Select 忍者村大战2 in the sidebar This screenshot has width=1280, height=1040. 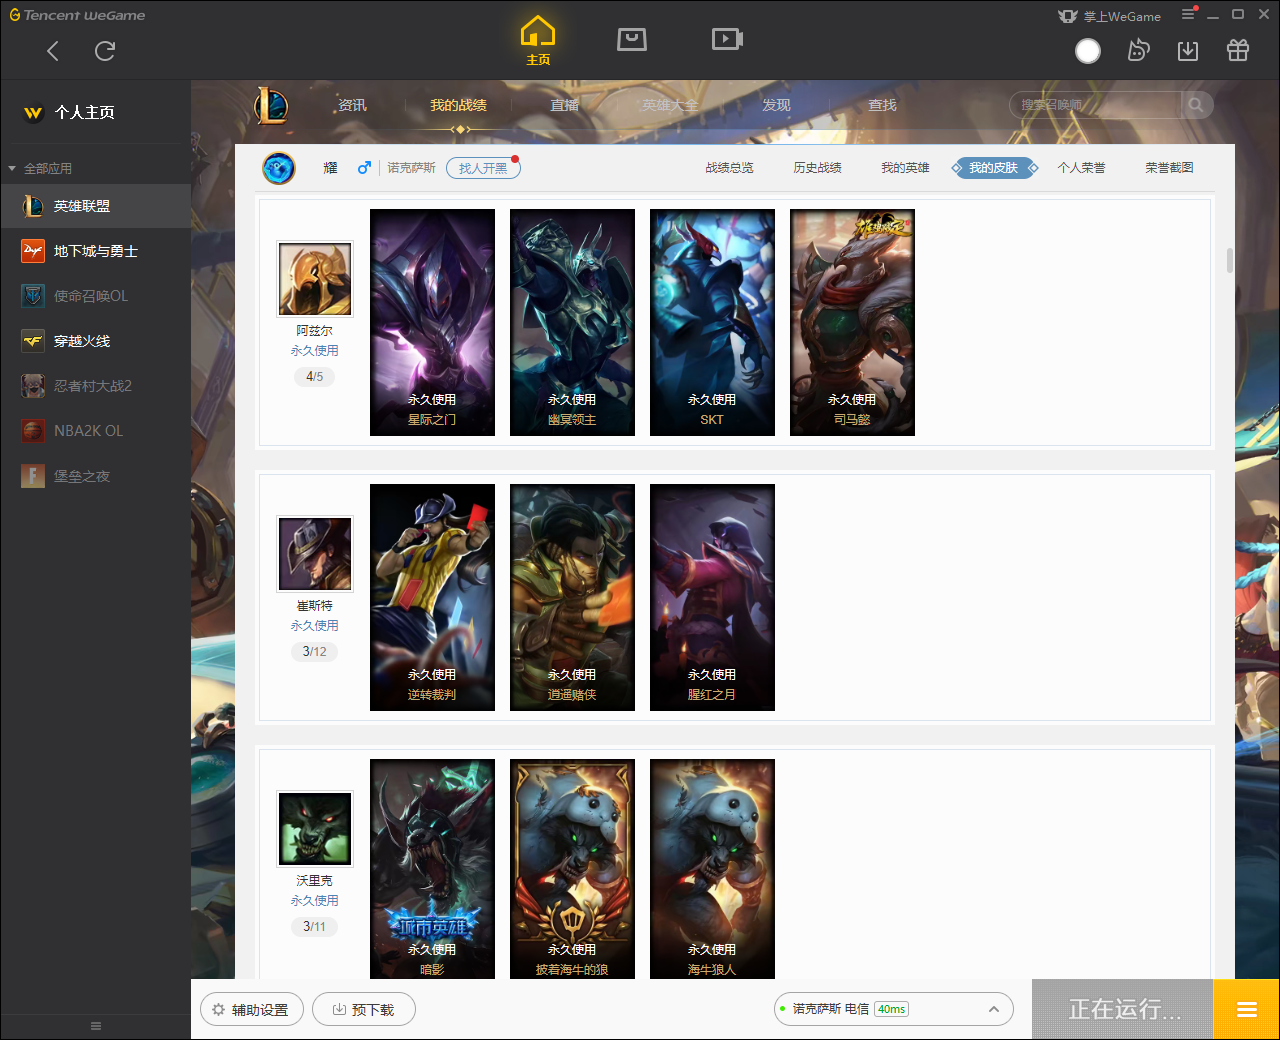95,386
